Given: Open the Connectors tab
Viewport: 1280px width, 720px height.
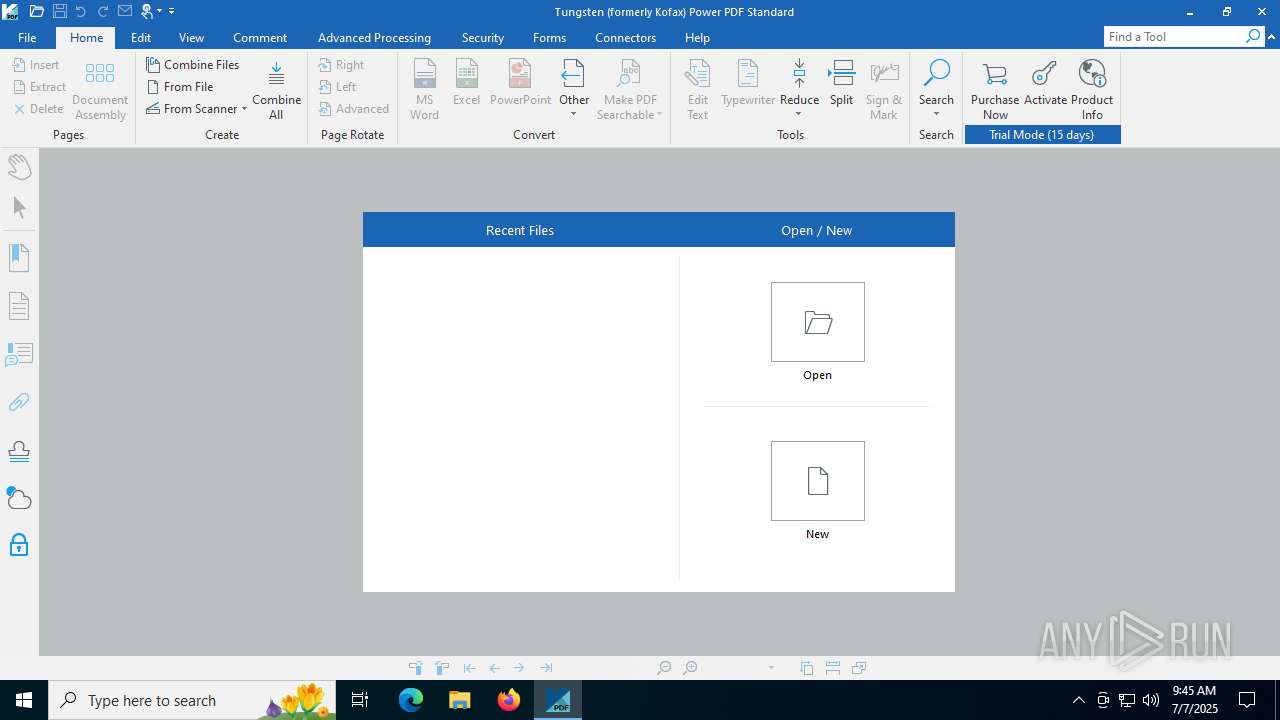Looking at the screenshot, I should (x=626, y=37).
